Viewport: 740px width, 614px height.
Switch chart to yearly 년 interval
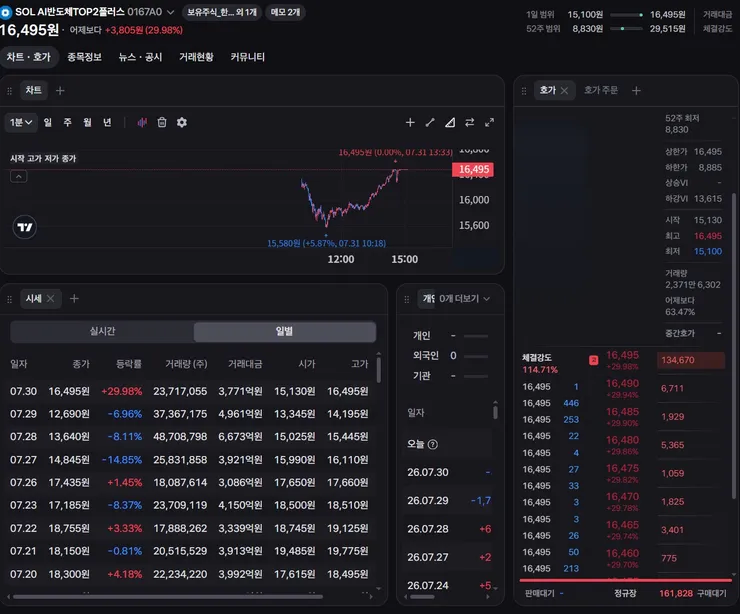click(107, 123)
